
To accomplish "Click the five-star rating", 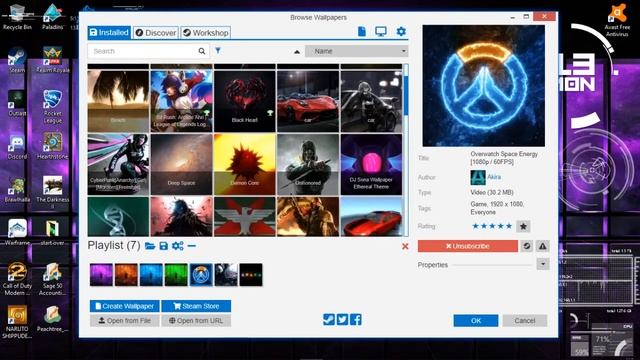I will 492,226.
